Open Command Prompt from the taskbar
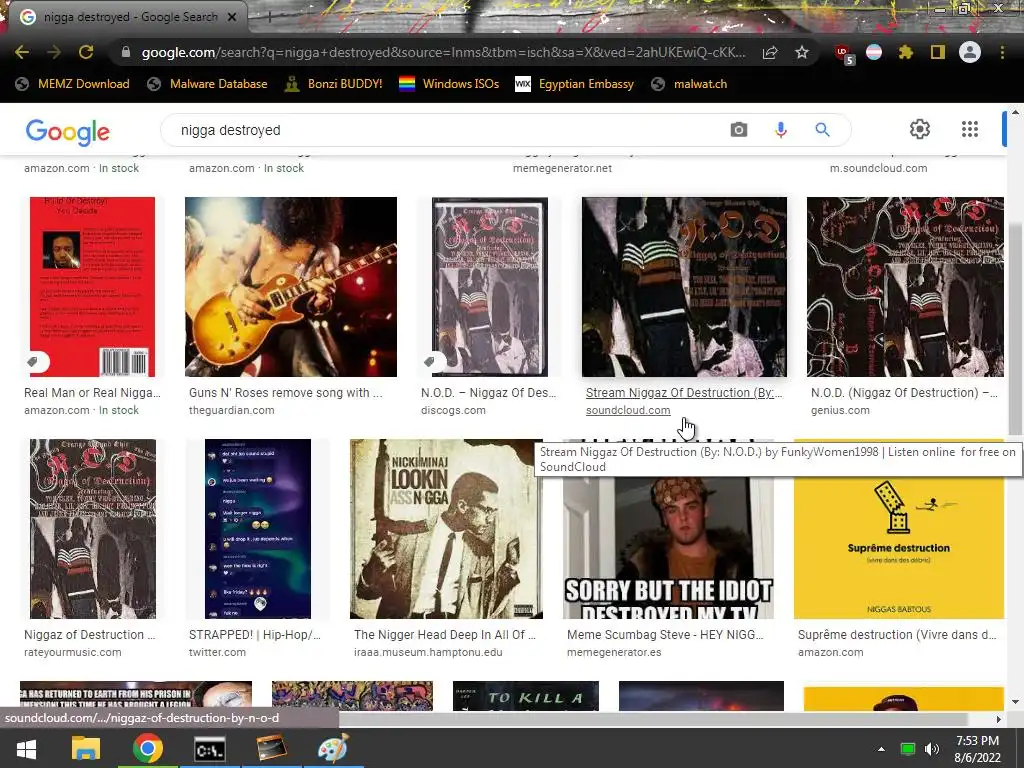The width and height of the screenshot is (1024, 768). coord(210,749)
